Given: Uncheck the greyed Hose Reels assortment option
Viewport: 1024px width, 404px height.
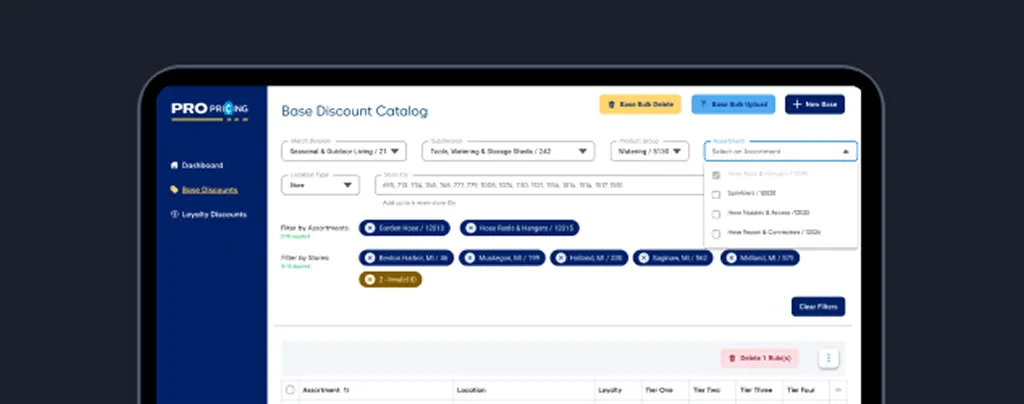Looking at the screenshot, I should tap(716, 175).
